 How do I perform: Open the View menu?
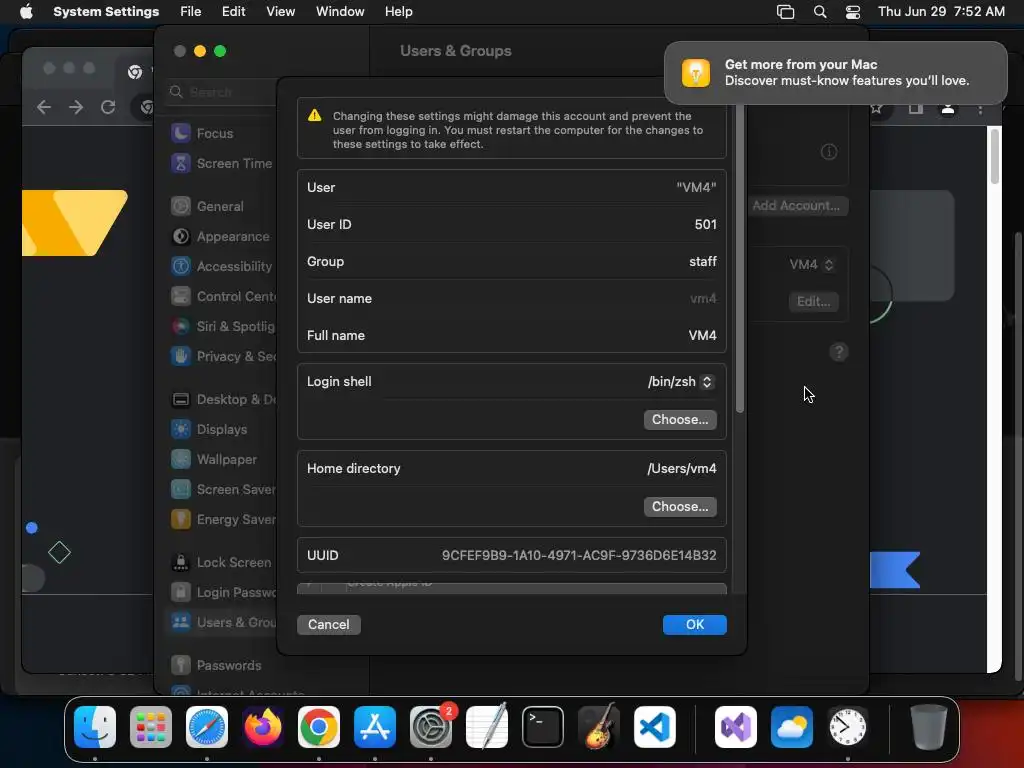280,12
